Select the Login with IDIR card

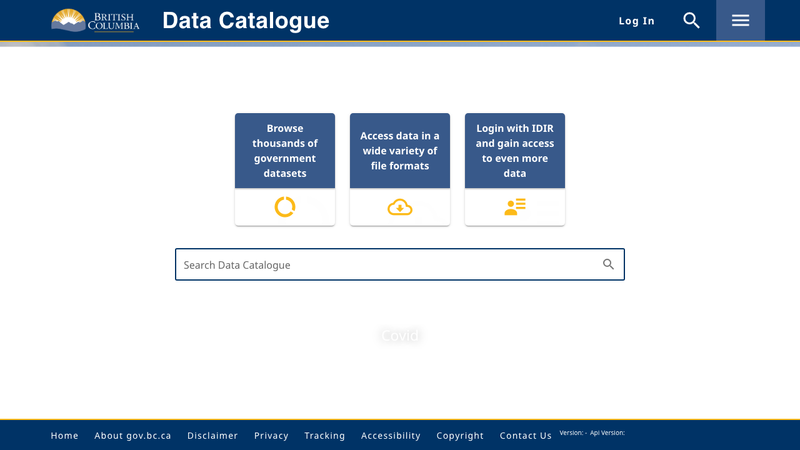tap(515, 169)
